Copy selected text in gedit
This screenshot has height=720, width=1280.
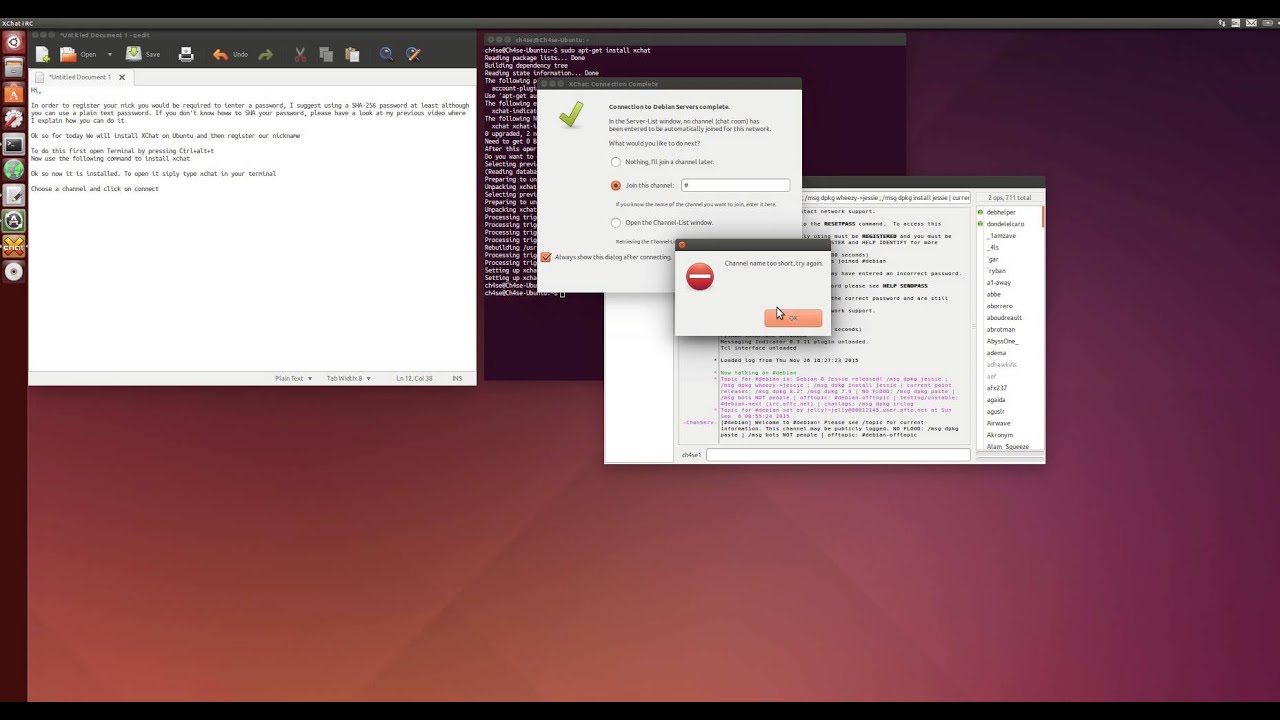coord(326,54)
